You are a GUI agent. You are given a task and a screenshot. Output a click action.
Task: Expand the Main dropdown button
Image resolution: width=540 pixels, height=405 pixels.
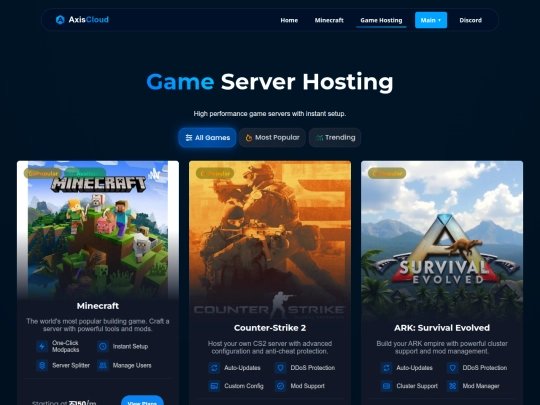pyautogui.click(x=431, y=20)
